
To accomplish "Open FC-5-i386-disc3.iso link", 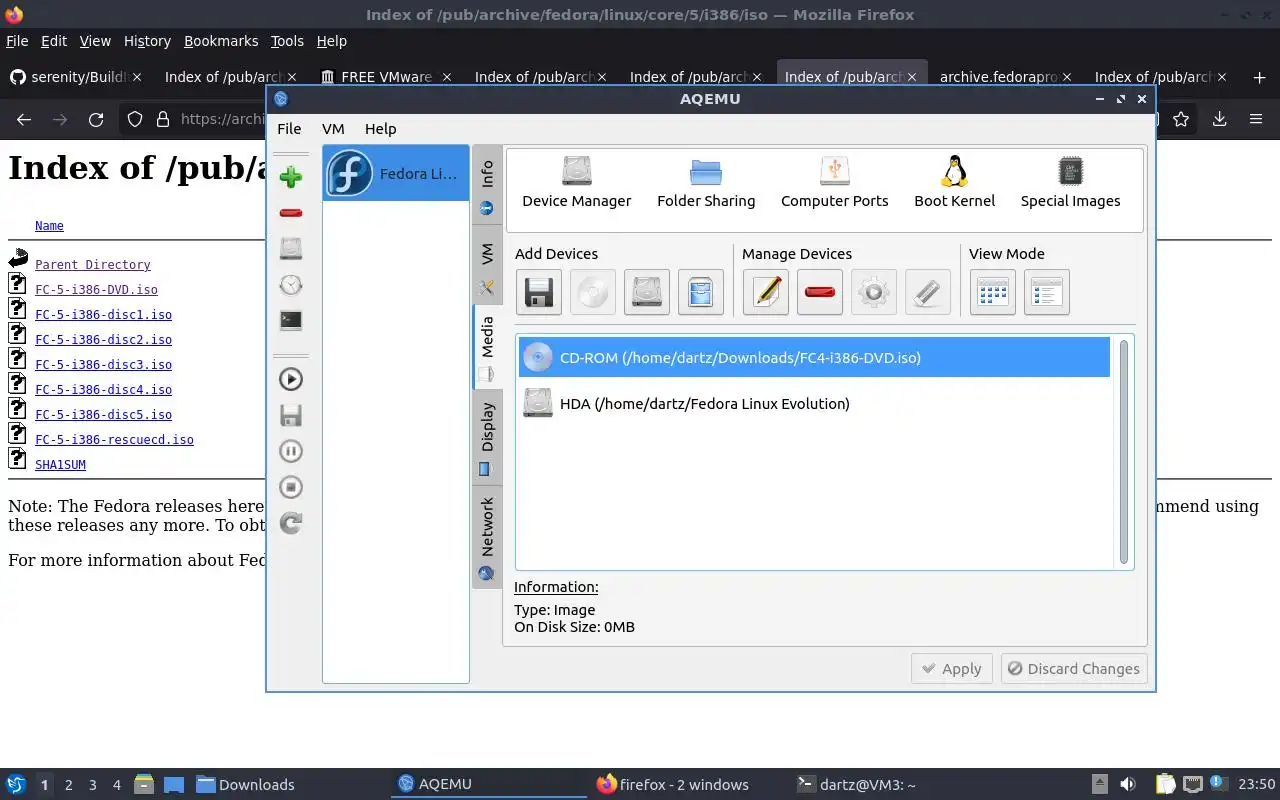I will coord(103,365).
